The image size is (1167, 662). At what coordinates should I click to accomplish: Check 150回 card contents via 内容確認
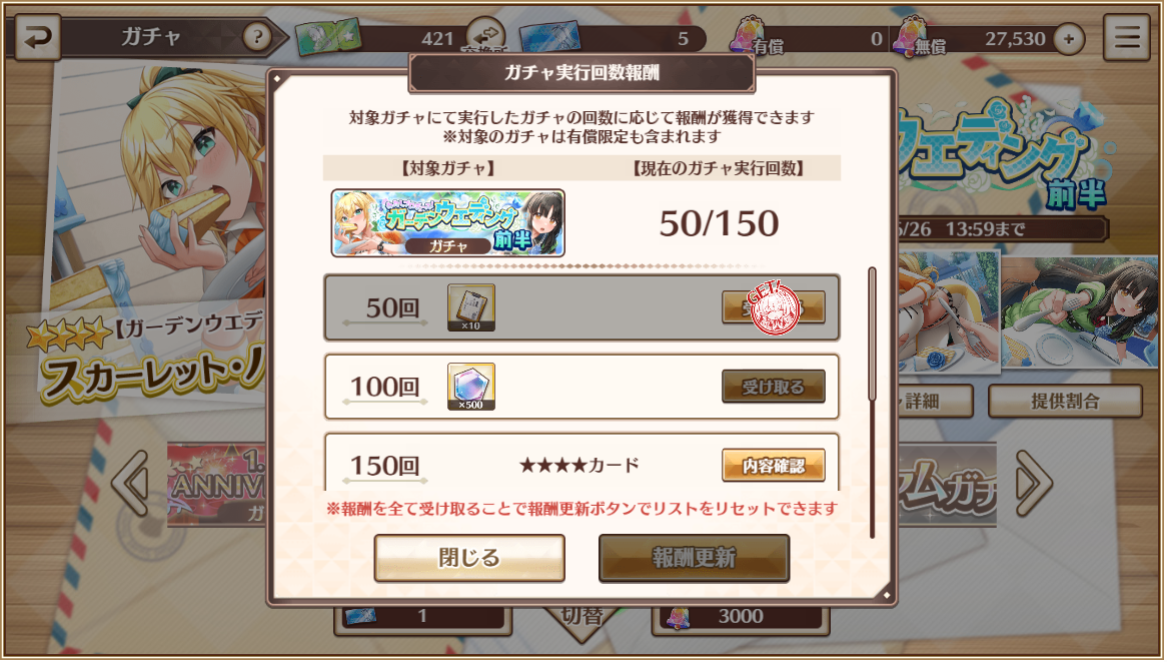(x=773, y=465)
